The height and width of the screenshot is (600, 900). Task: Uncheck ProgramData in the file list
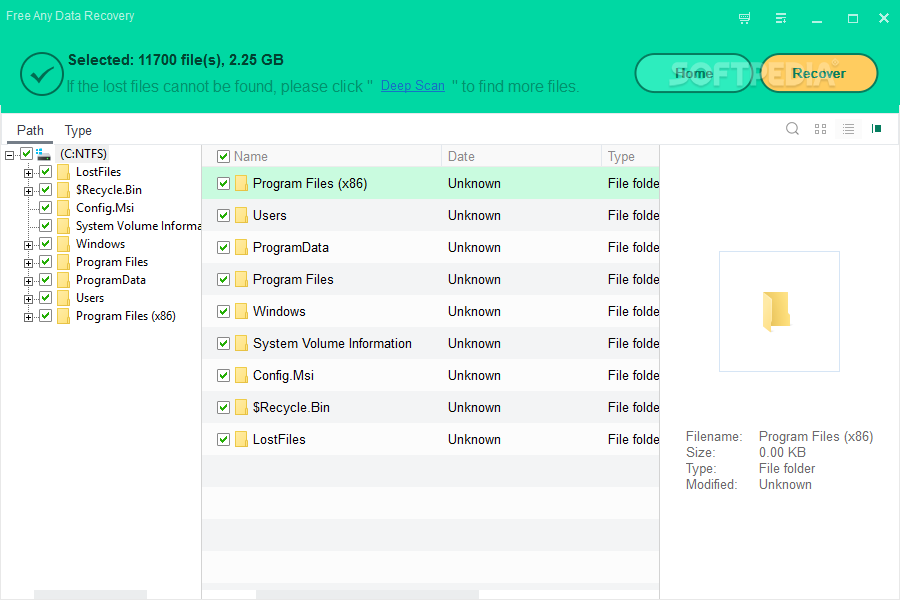tap(223, 247)
